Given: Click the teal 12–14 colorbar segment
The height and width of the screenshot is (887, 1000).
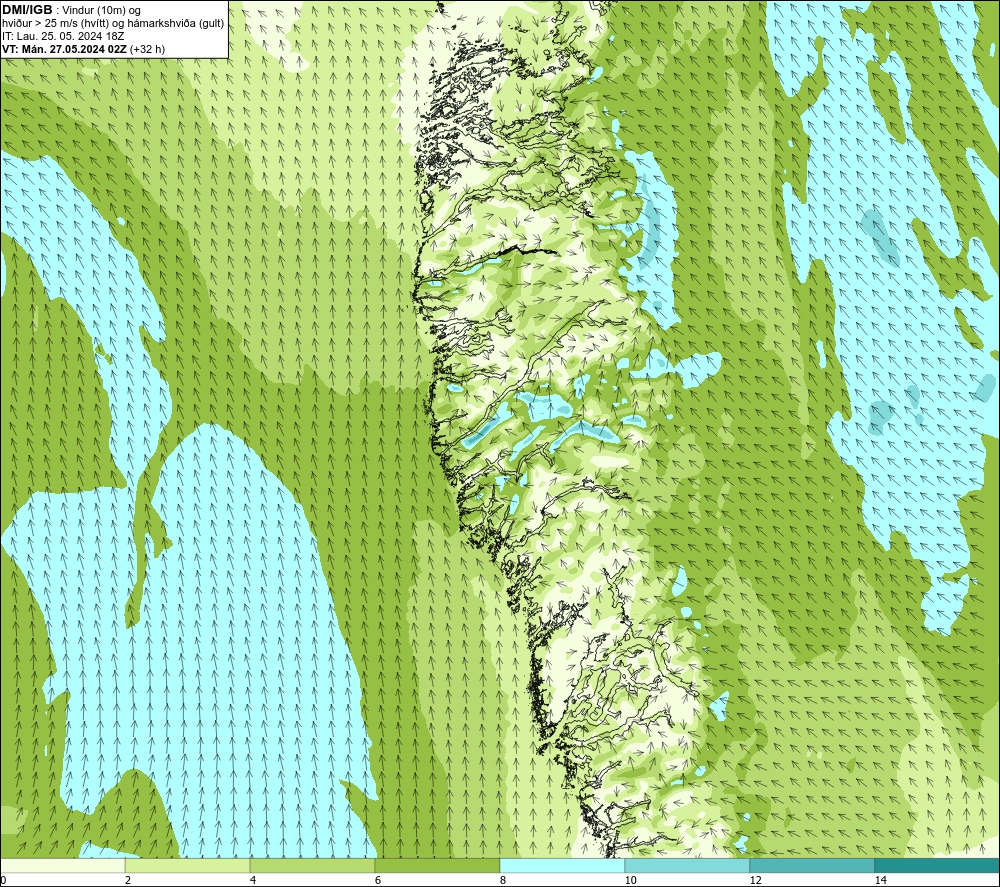Looking at the screenshot, I should coord(812,865).
